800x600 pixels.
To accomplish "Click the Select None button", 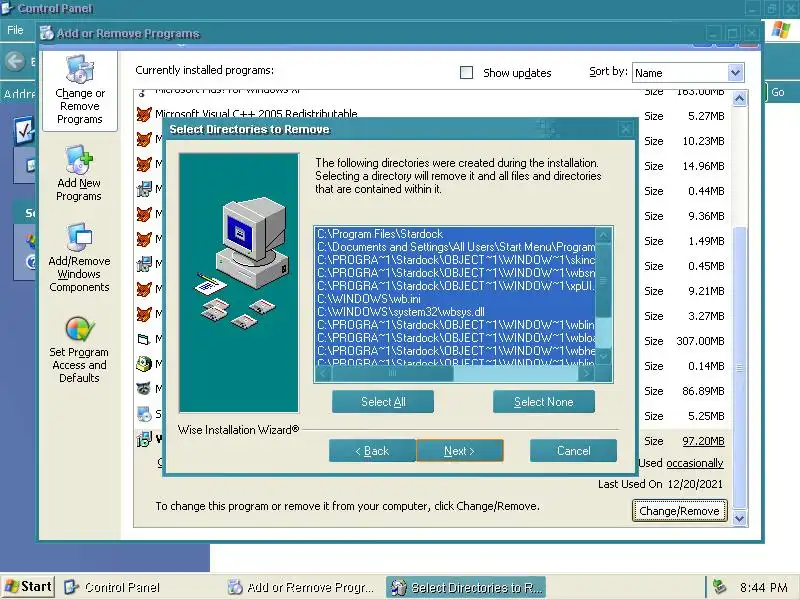I will (x=543, y=402).
